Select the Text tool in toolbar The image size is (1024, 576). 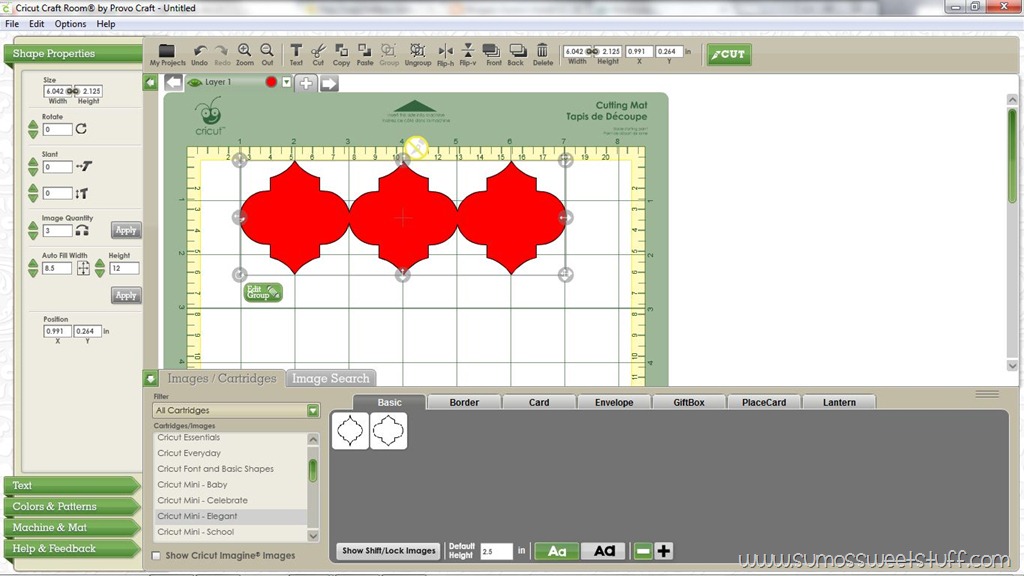pyautogui.click(x=296, y=54)
